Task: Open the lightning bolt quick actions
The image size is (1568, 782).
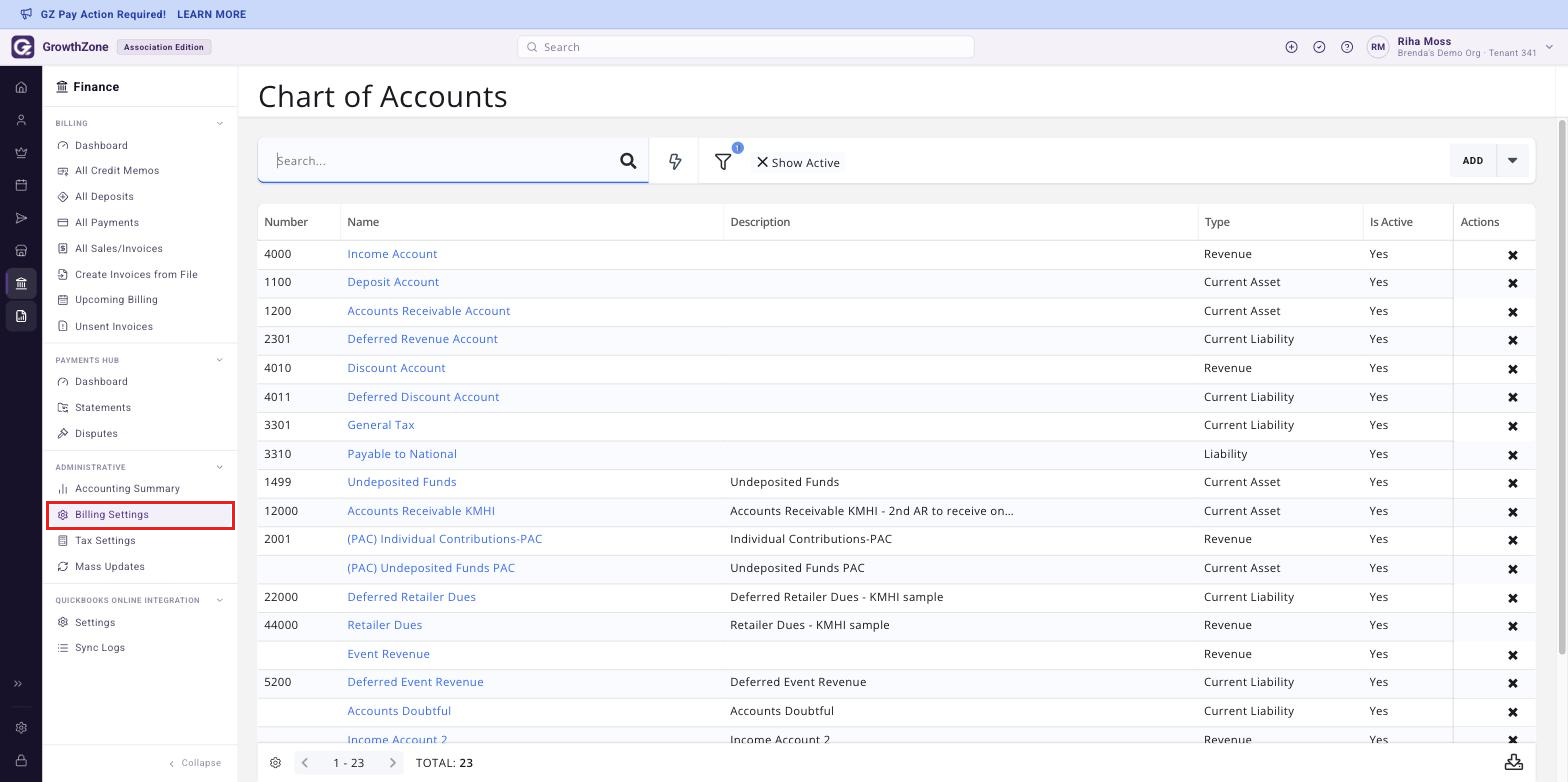Action: (x=675, y=161)
